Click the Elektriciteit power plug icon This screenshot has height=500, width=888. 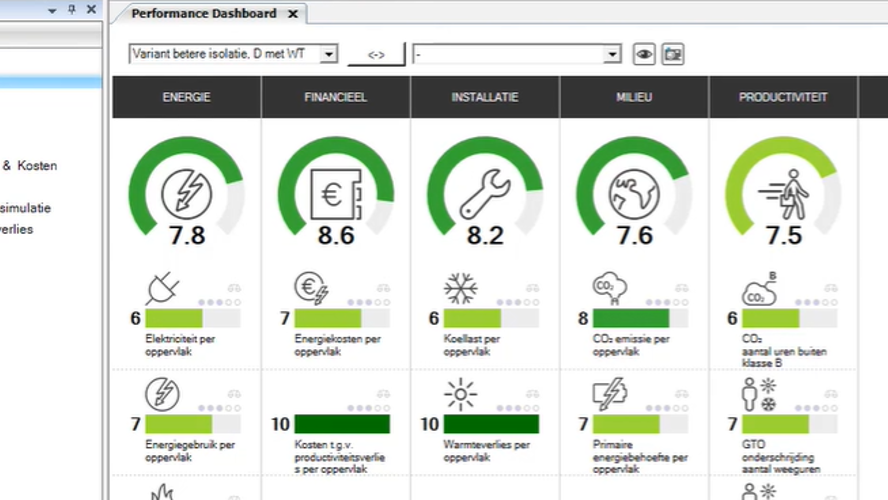[x=162, y=289]
